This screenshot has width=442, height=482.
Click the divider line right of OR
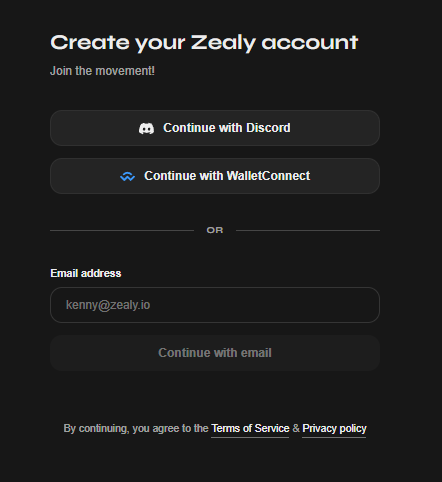click(x=308, y=230)
